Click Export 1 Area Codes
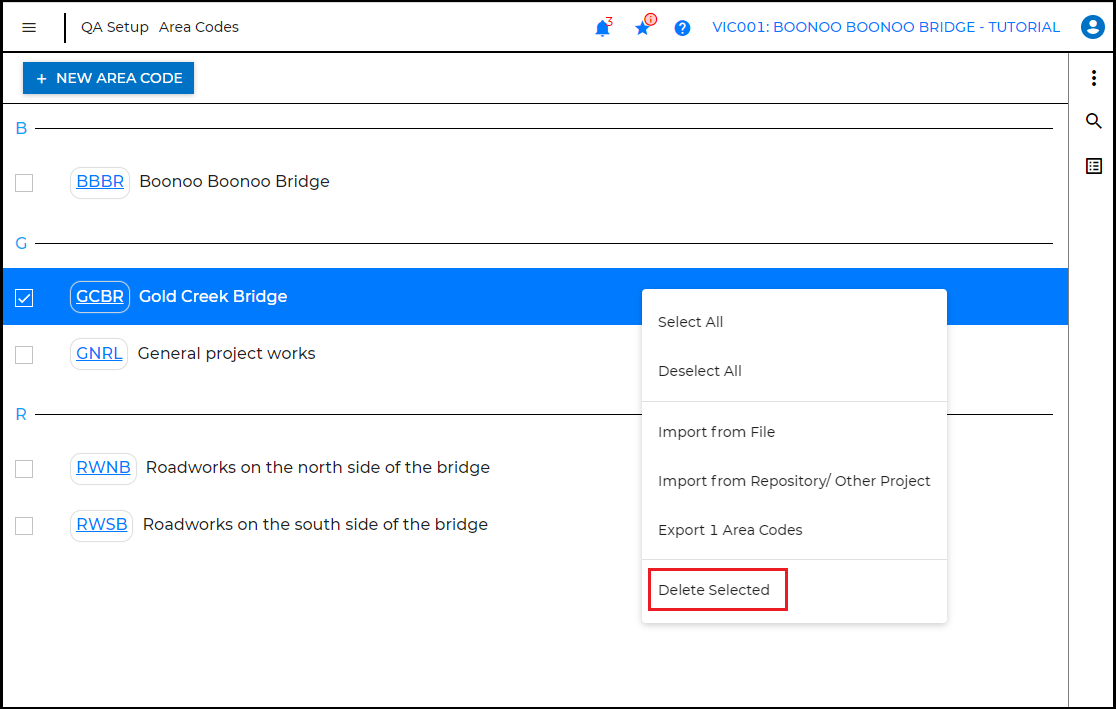1116x709 pixels. click(730, 530)
